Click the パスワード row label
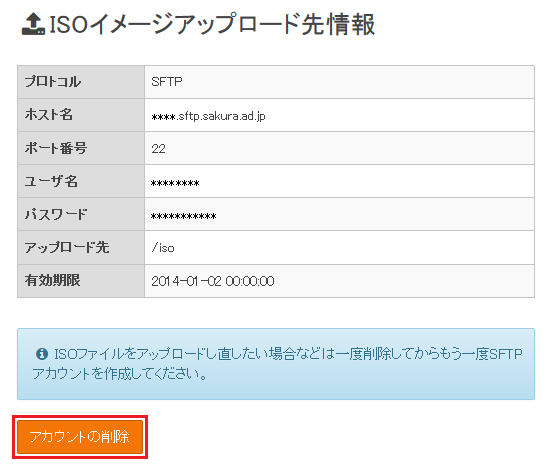The width and height of the screenshot is (550, 470). (x=56, y=214)
